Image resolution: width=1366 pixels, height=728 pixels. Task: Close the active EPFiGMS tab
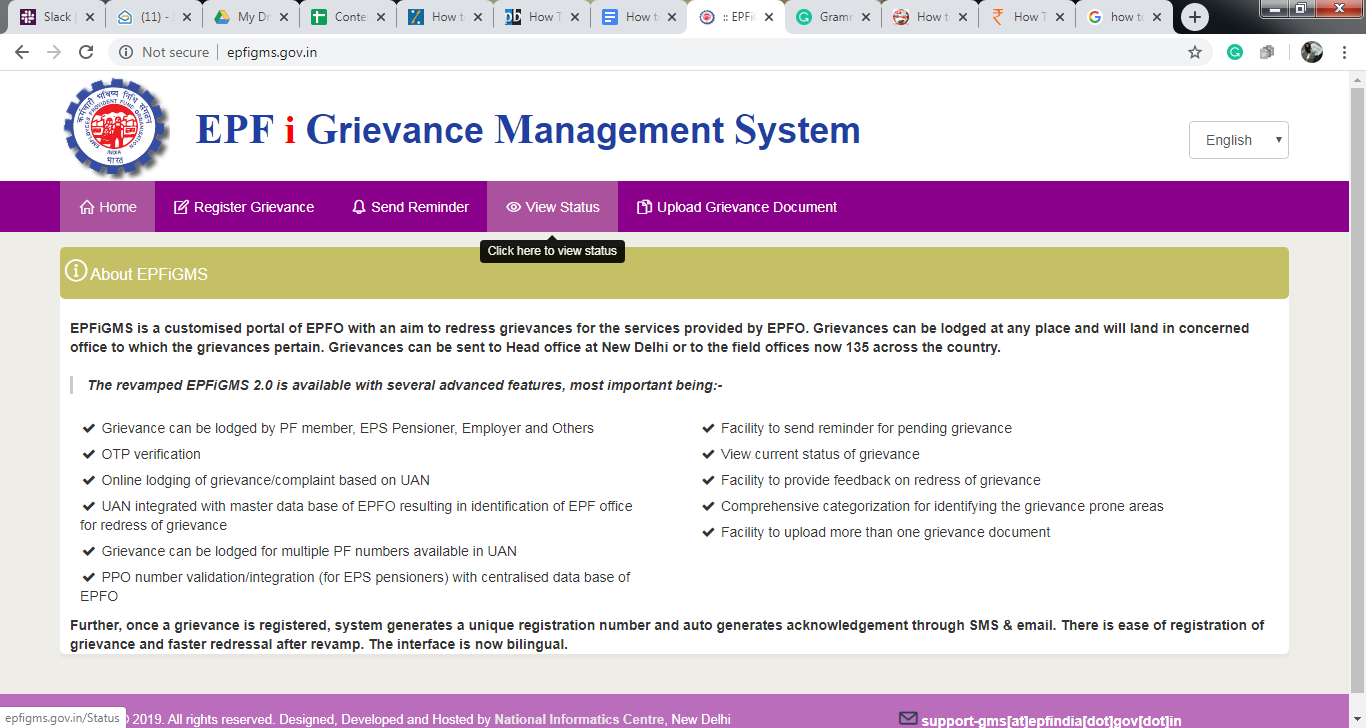[768, 17]
